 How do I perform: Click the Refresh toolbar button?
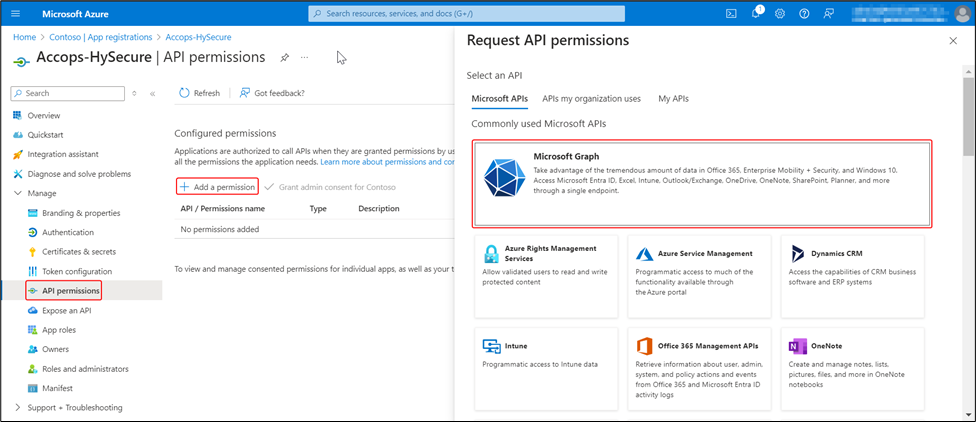click(200, 93)
